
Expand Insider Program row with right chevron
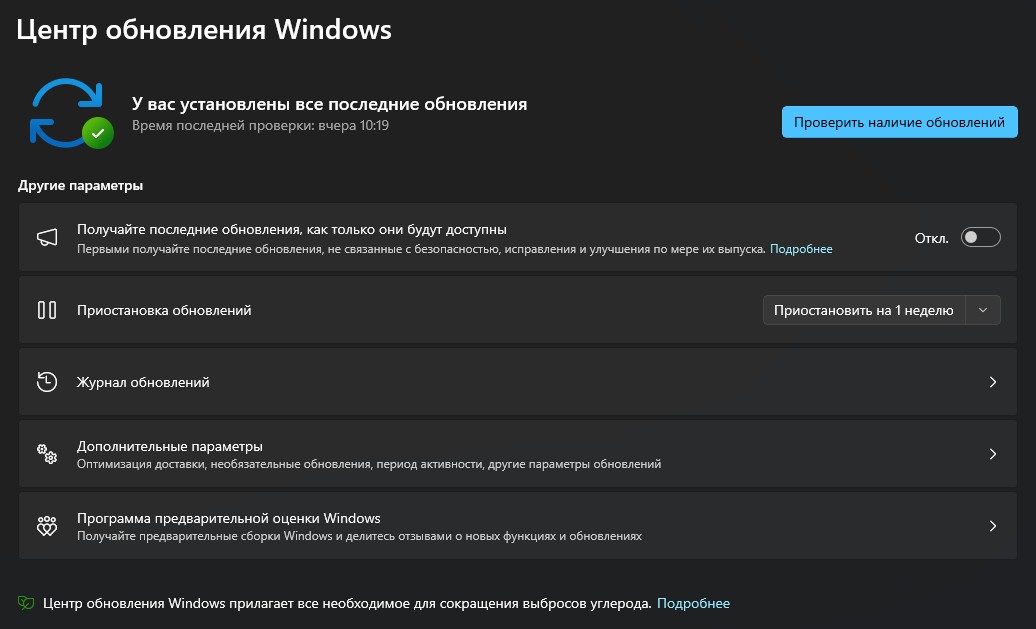[x=993, y=526]
